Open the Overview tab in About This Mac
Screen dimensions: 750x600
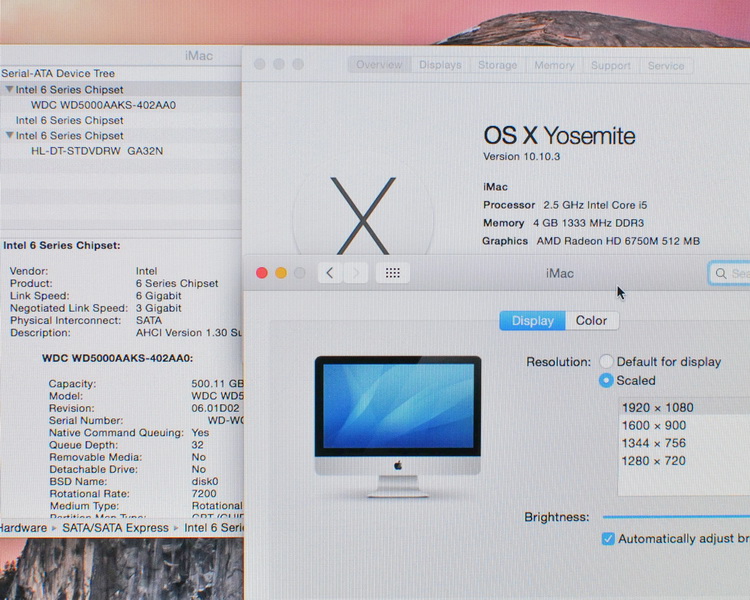tap(379, 65)
